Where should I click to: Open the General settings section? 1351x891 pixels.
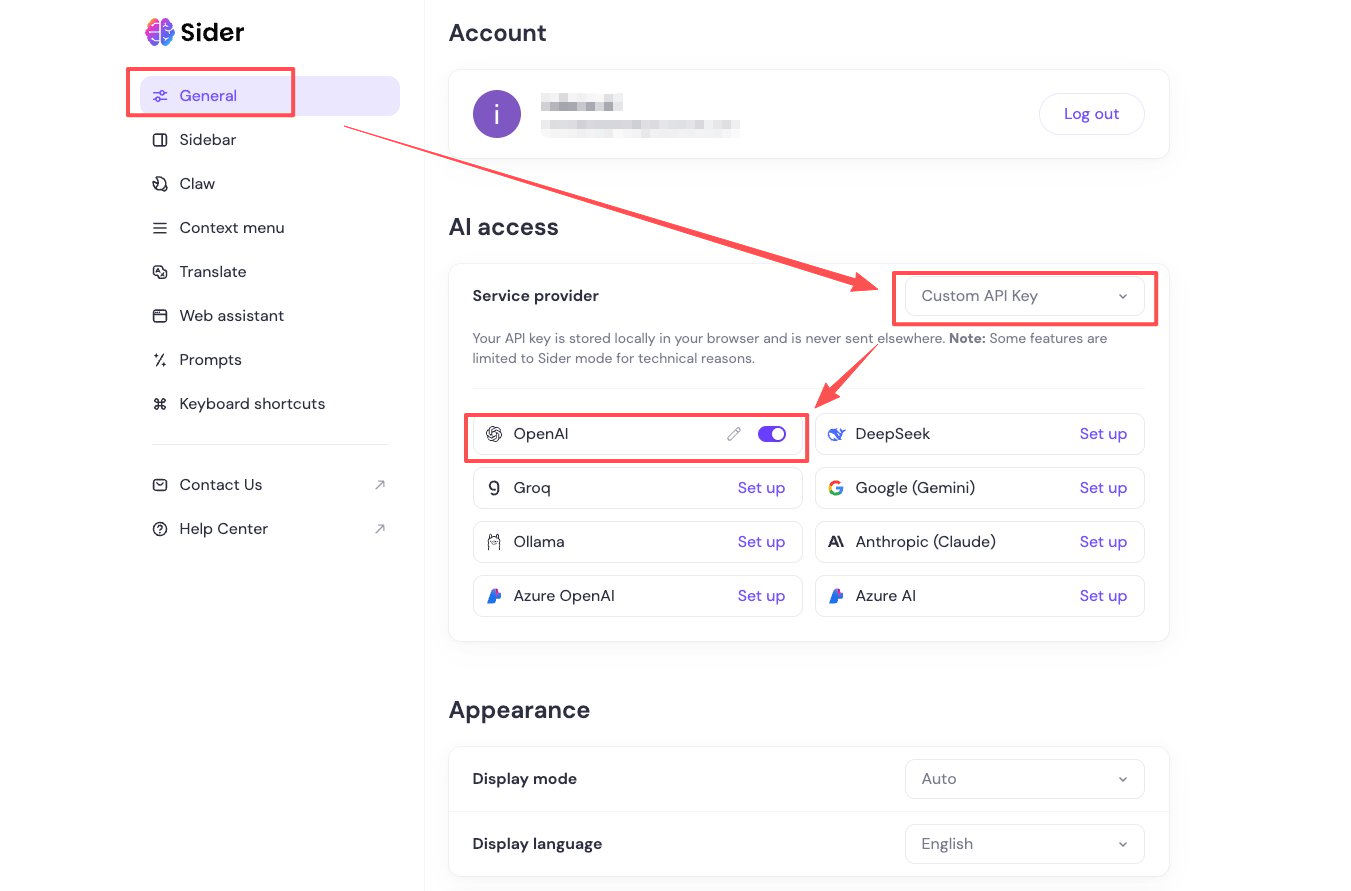(270, 96)
